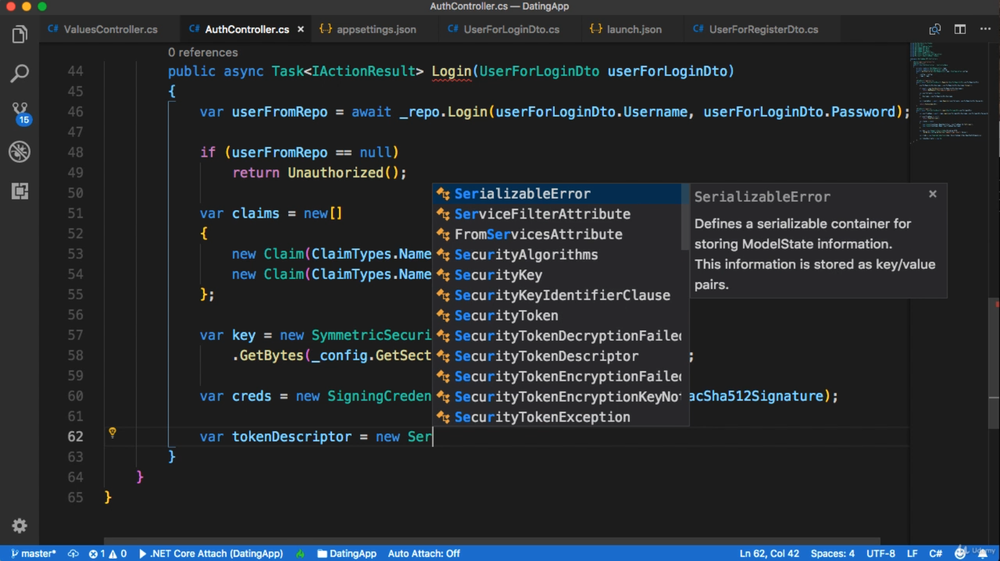Choose SerializableError from suggestions

pos(557,194)
